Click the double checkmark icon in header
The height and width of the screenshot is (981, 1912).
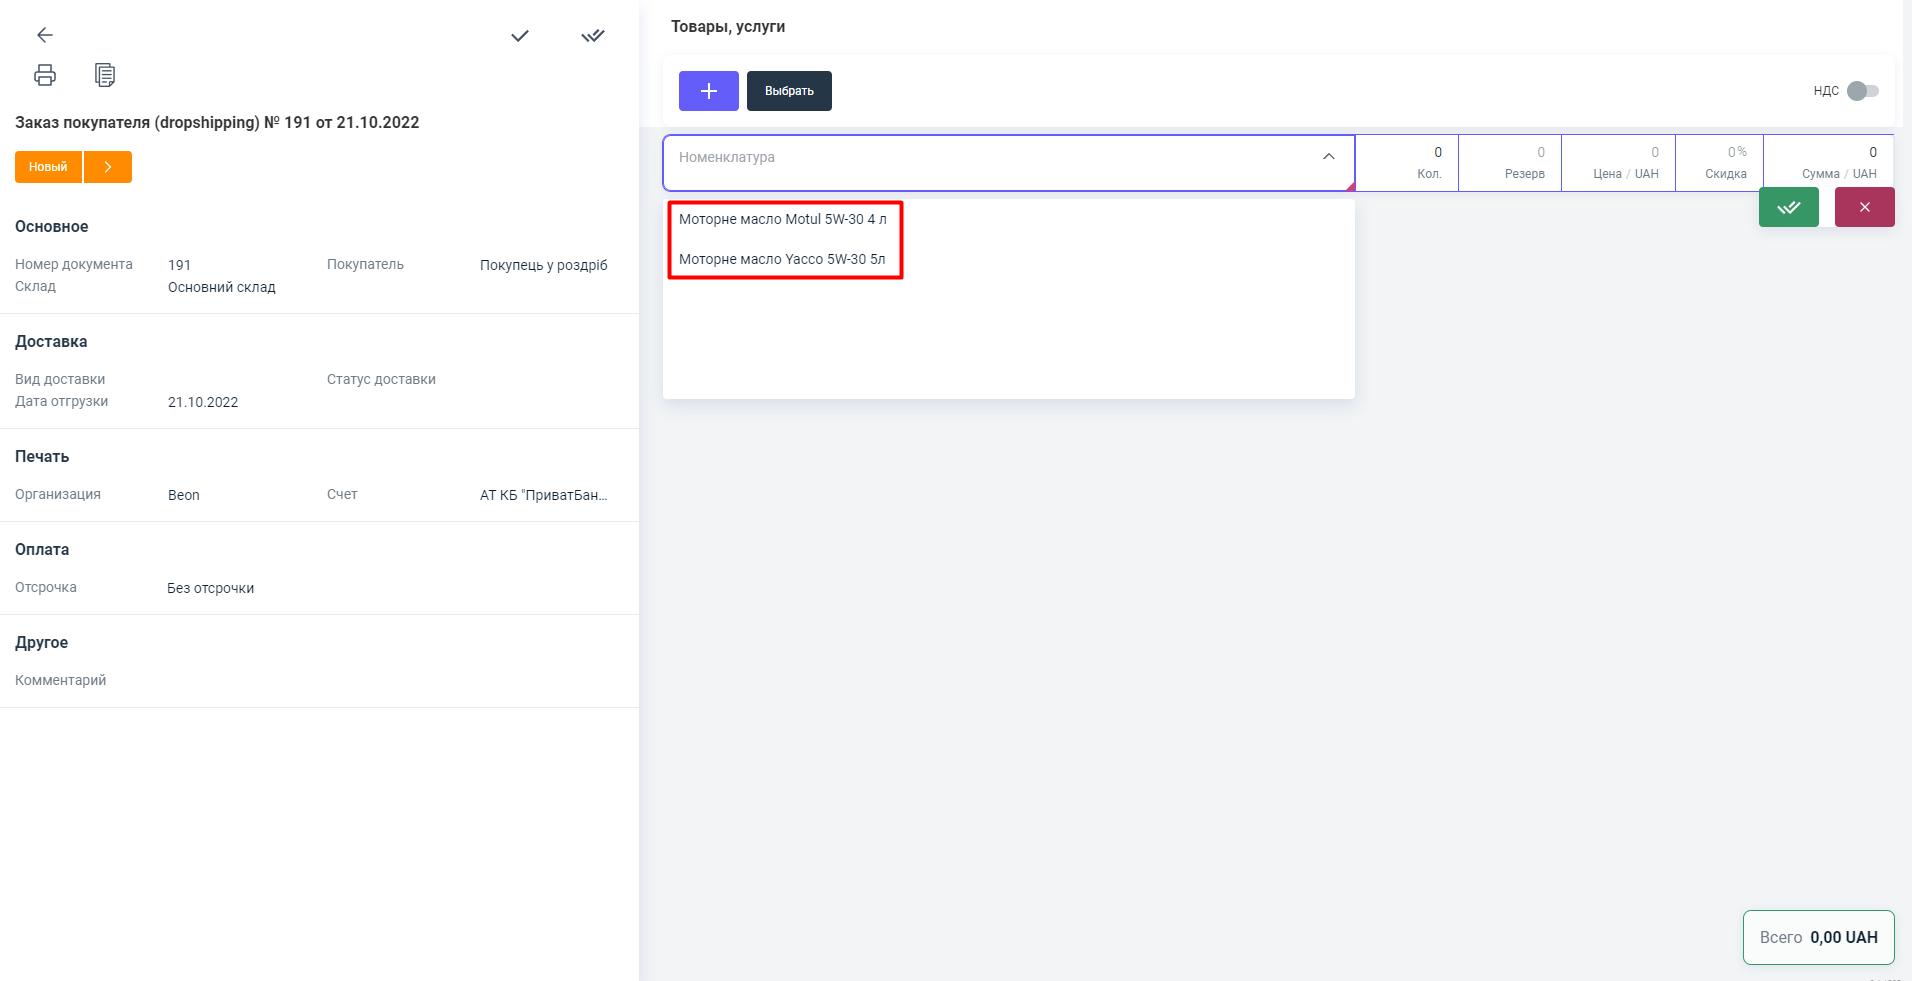click(593, 36)
